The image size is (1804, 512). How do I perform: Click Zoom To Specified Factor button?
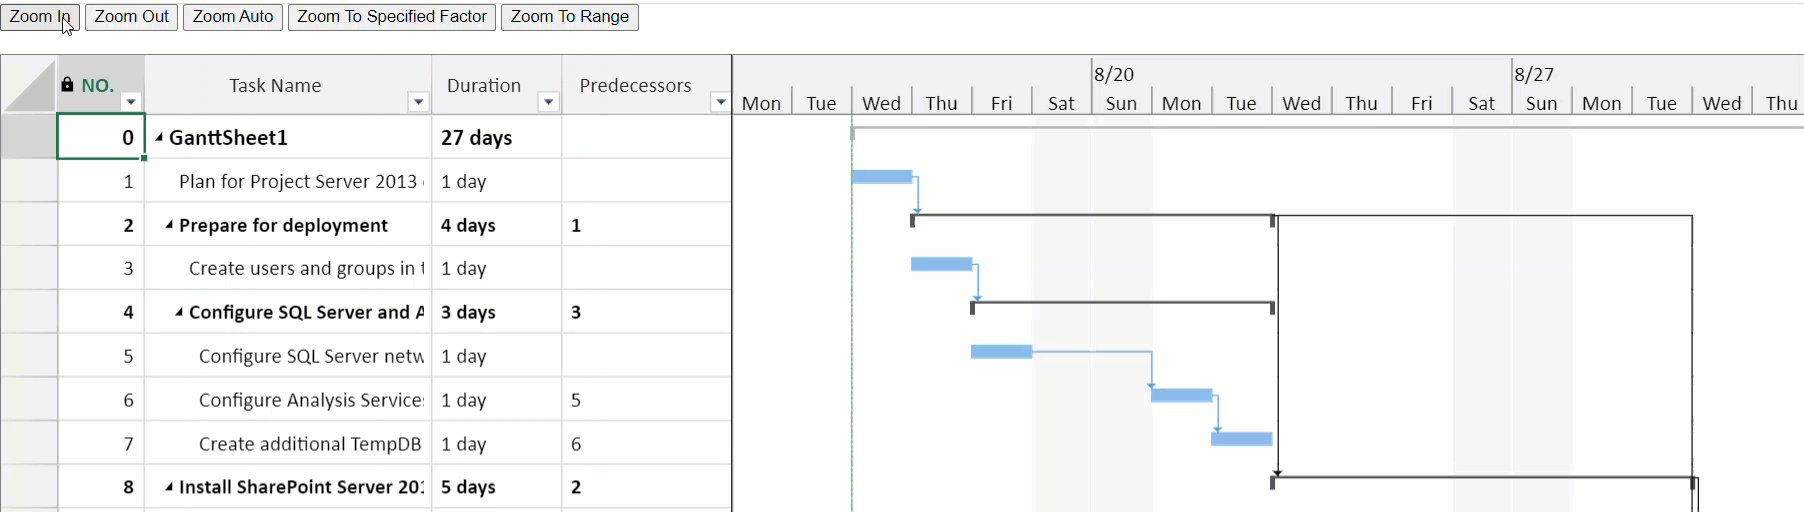392,17
